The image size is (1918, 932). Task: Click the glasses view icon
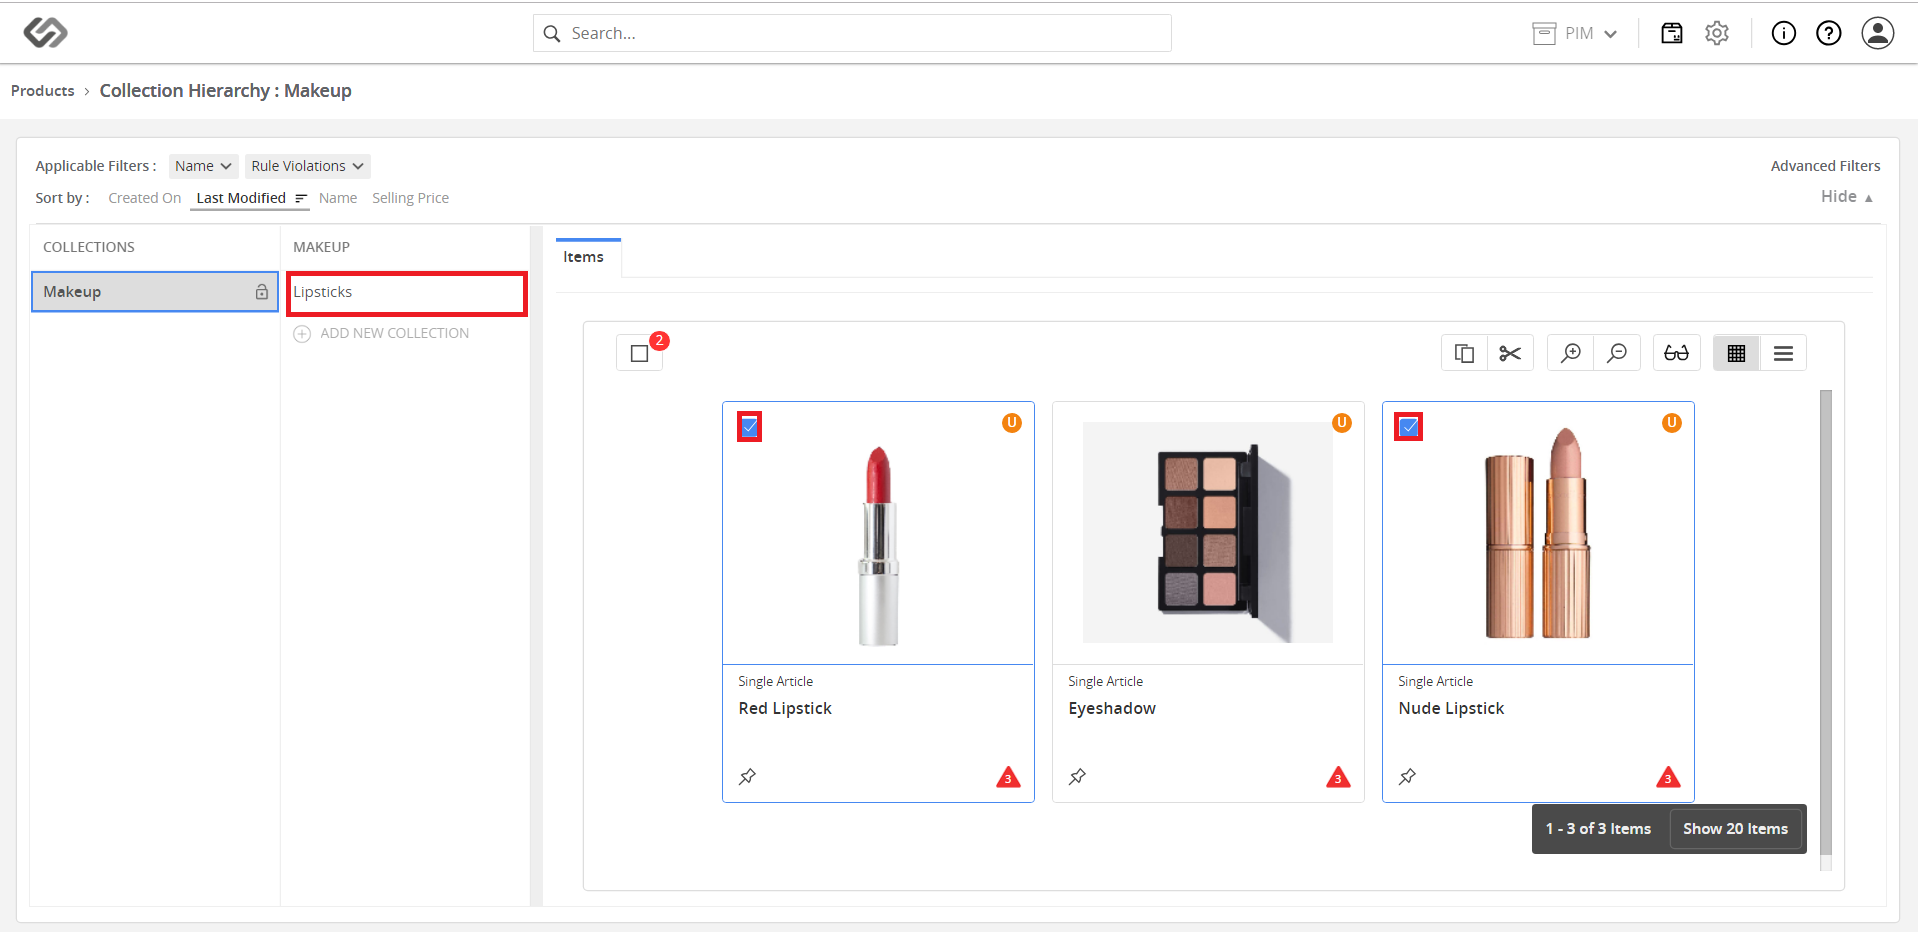[1676, 353]
